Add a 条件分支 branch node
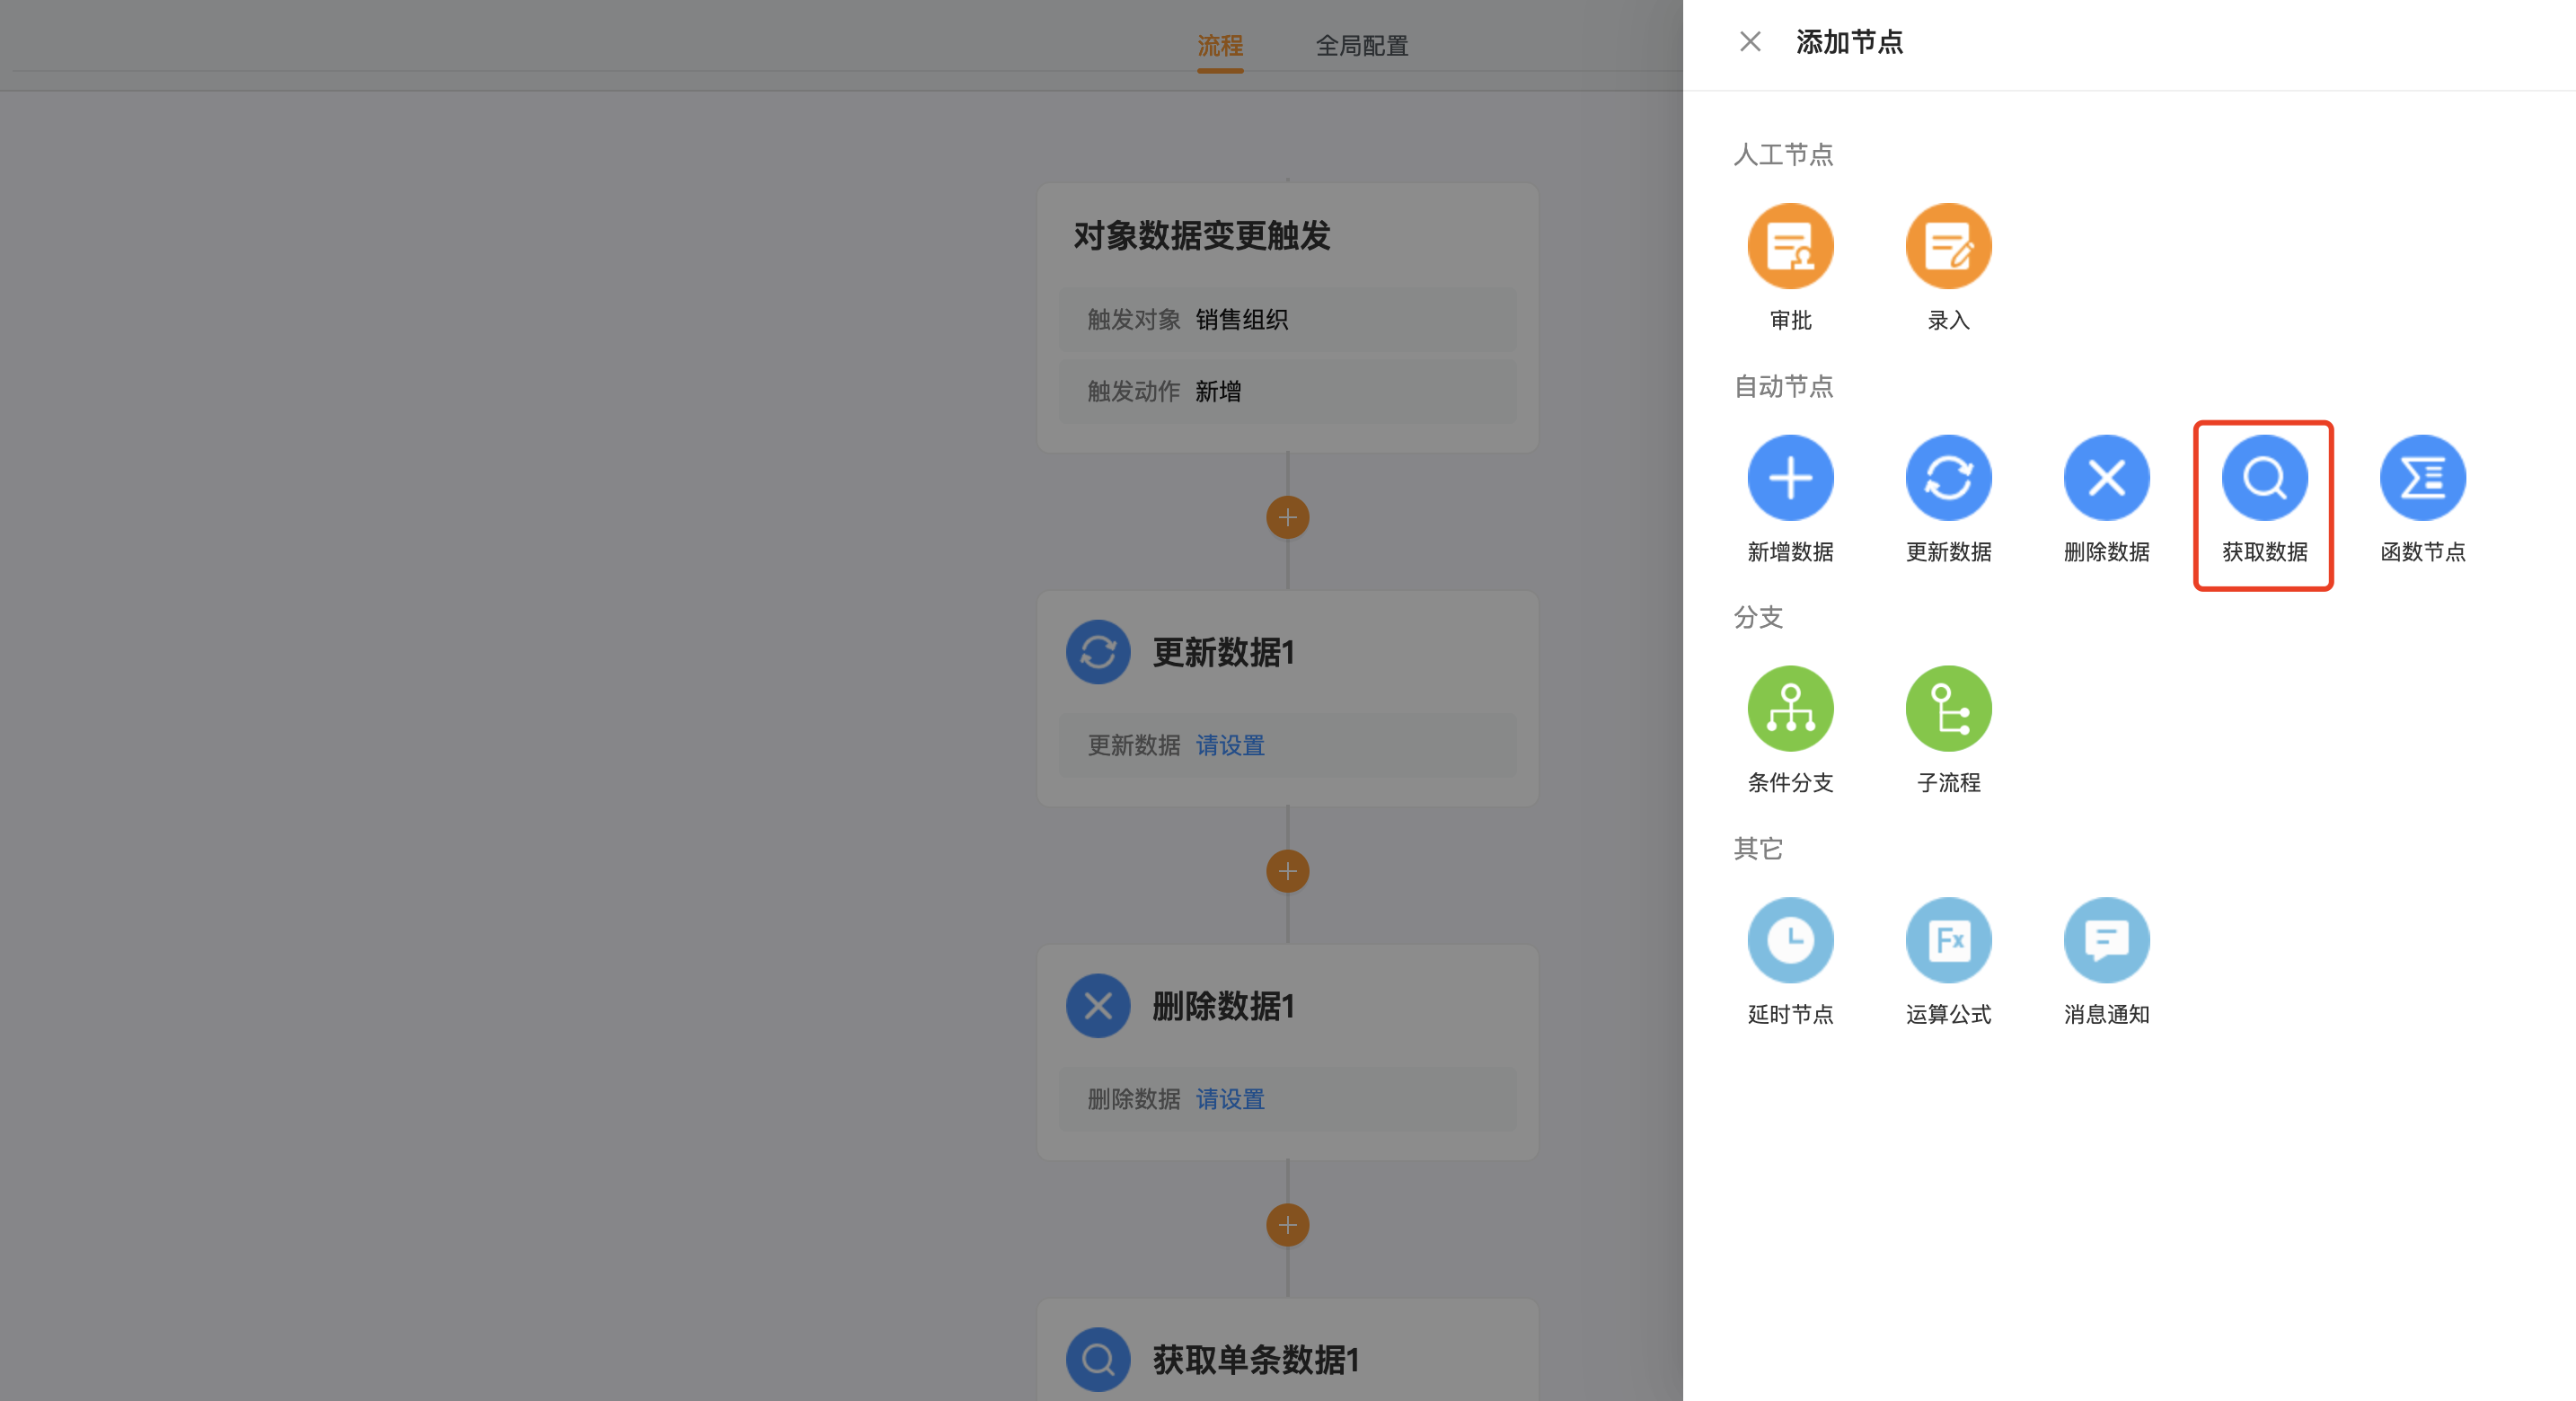 (x=1790, y=708)
